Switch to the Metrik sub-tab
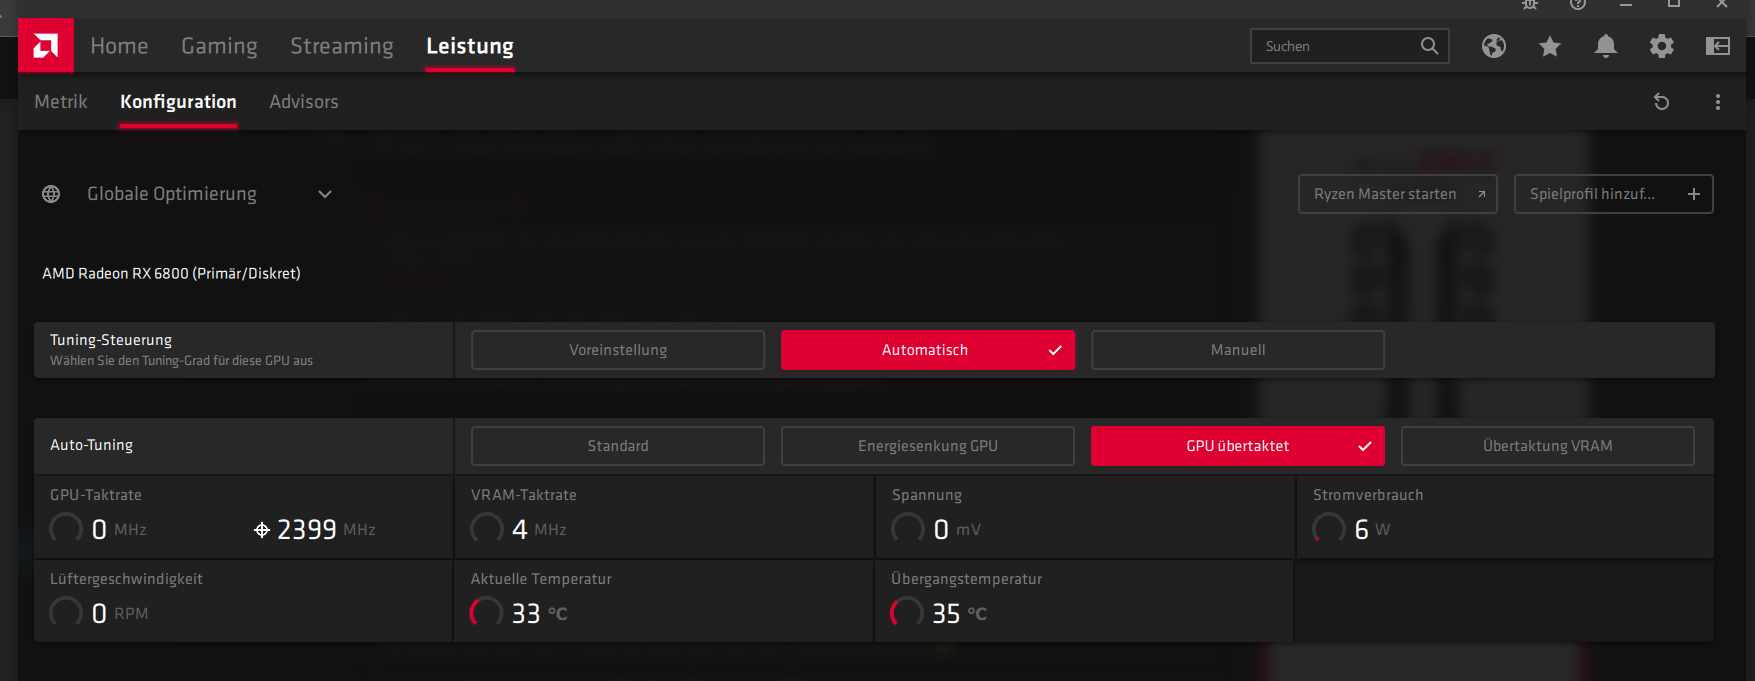This screenshot has height=681, width=1755. [x=61, y=102]
